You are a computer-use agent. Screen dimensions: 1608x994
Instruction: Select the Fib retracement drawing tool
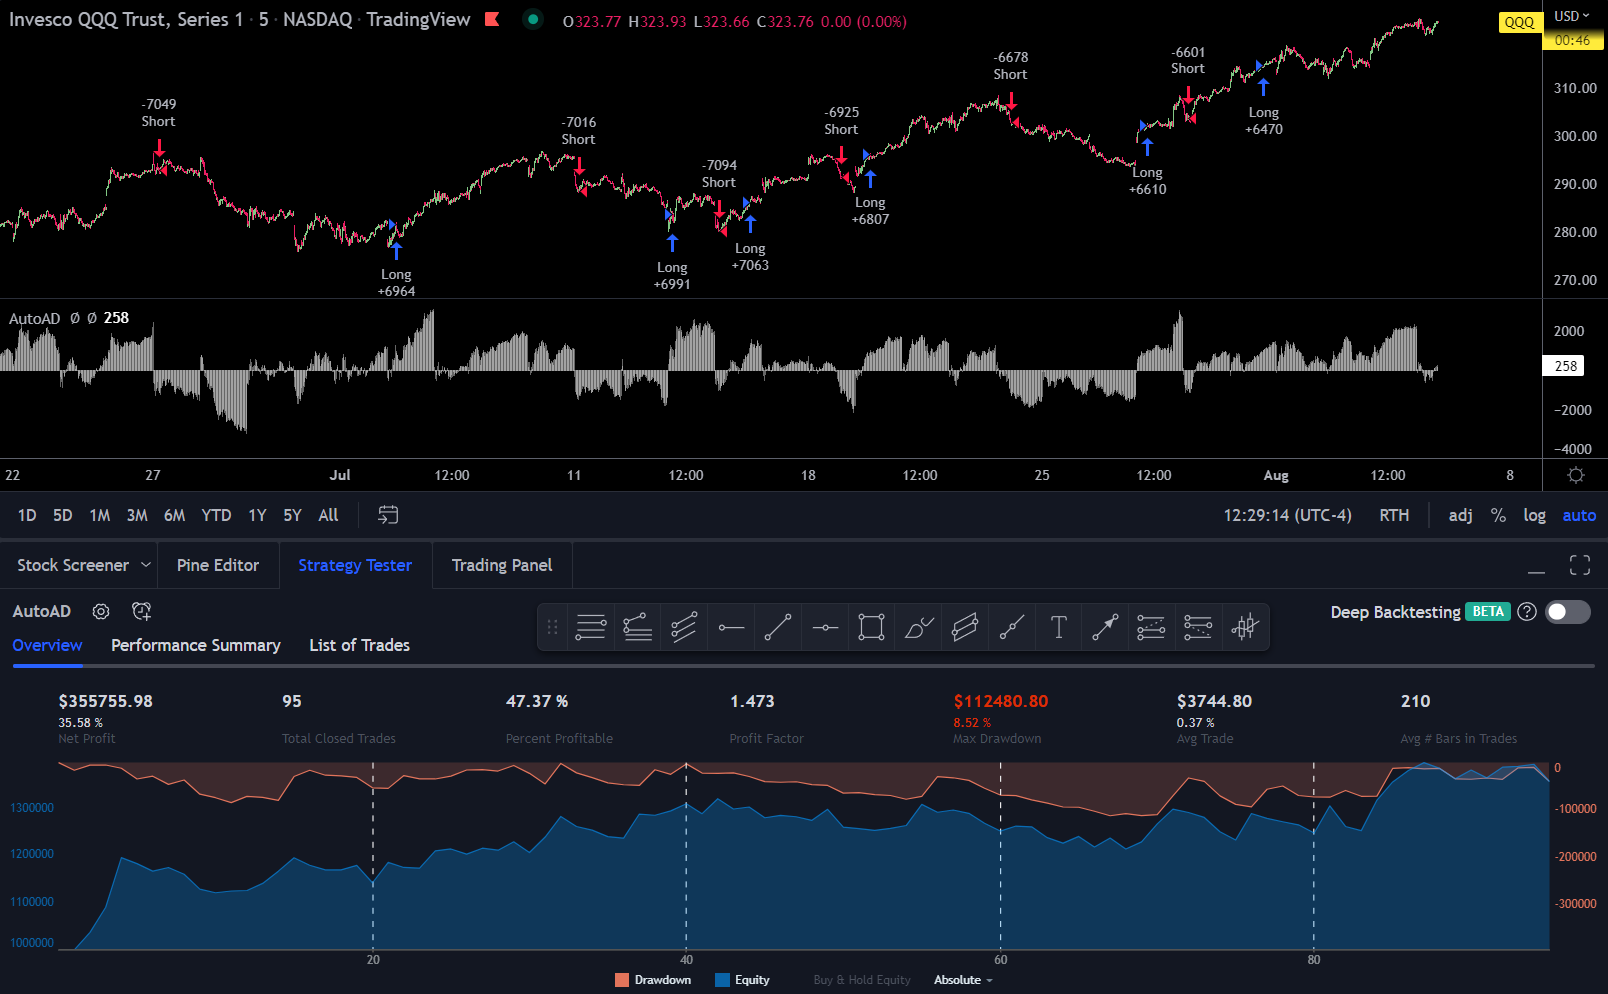[x=591, y=627]
